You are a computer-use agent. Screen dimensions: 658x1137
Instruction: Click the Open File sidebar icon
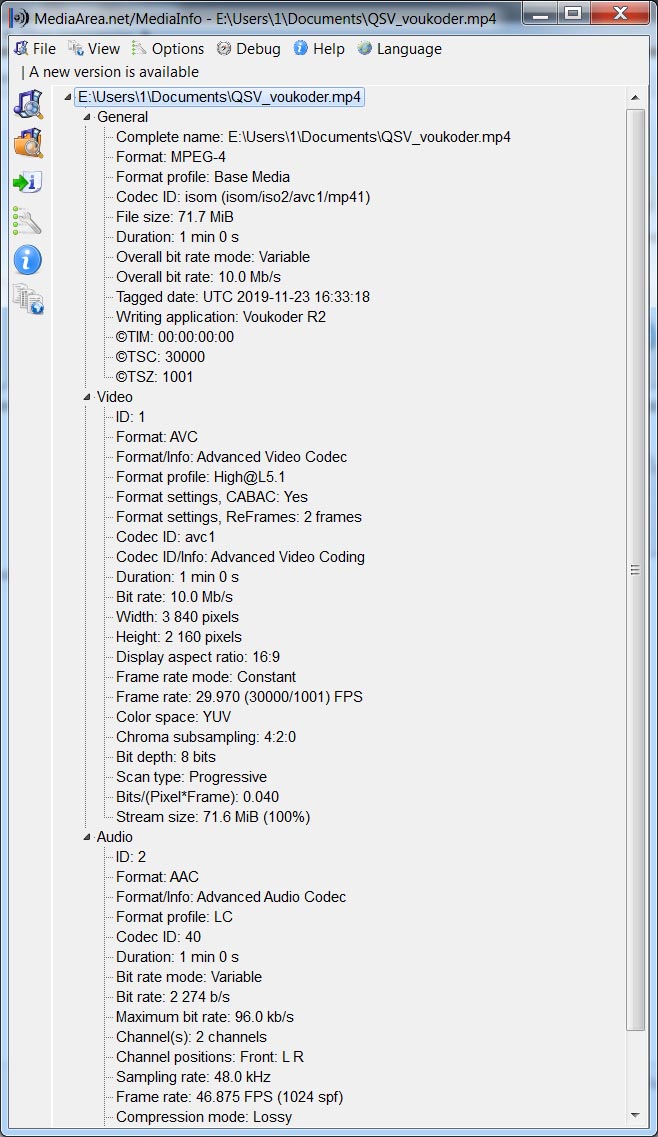[28, 104]
